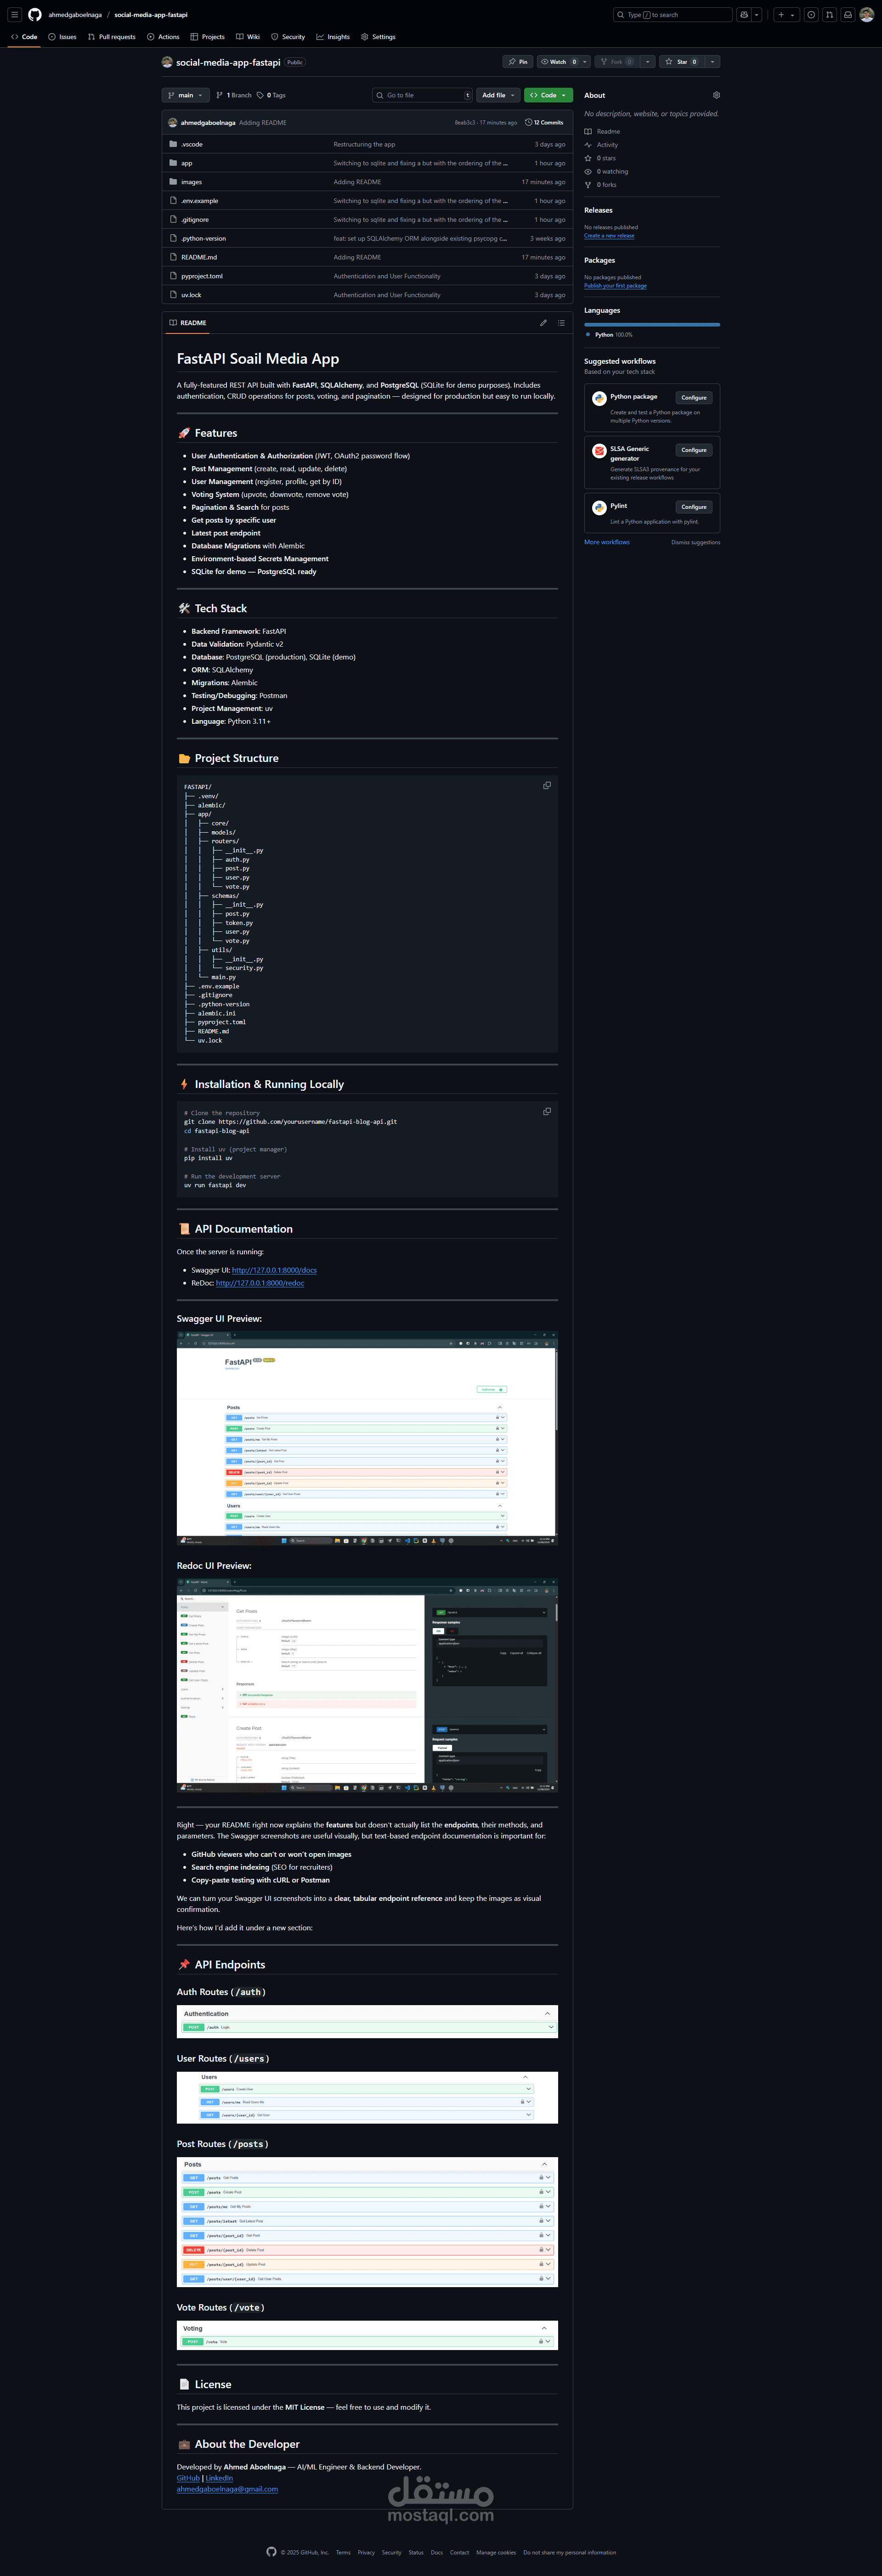
Task: Switch to the Pull requests tab
Action: coord(111,37)
